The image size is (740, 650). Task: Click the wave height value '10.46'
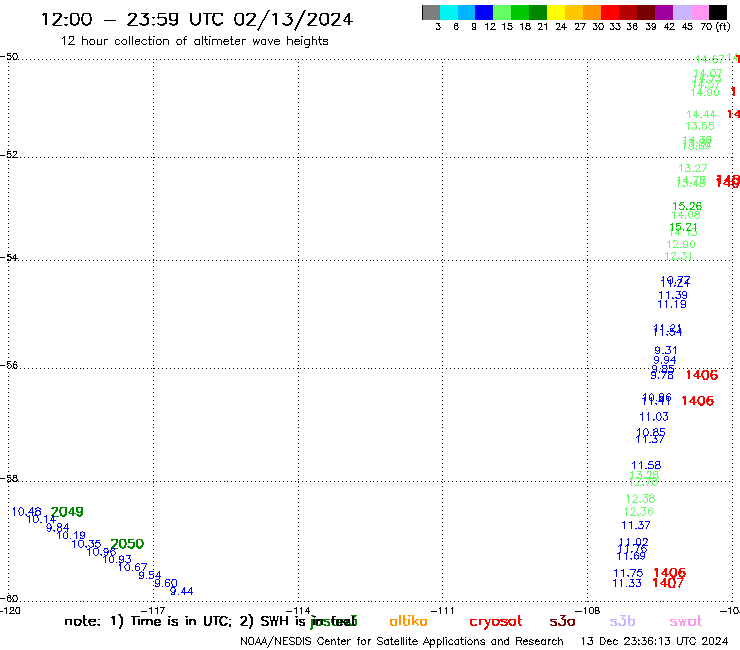tap(26, 512)
